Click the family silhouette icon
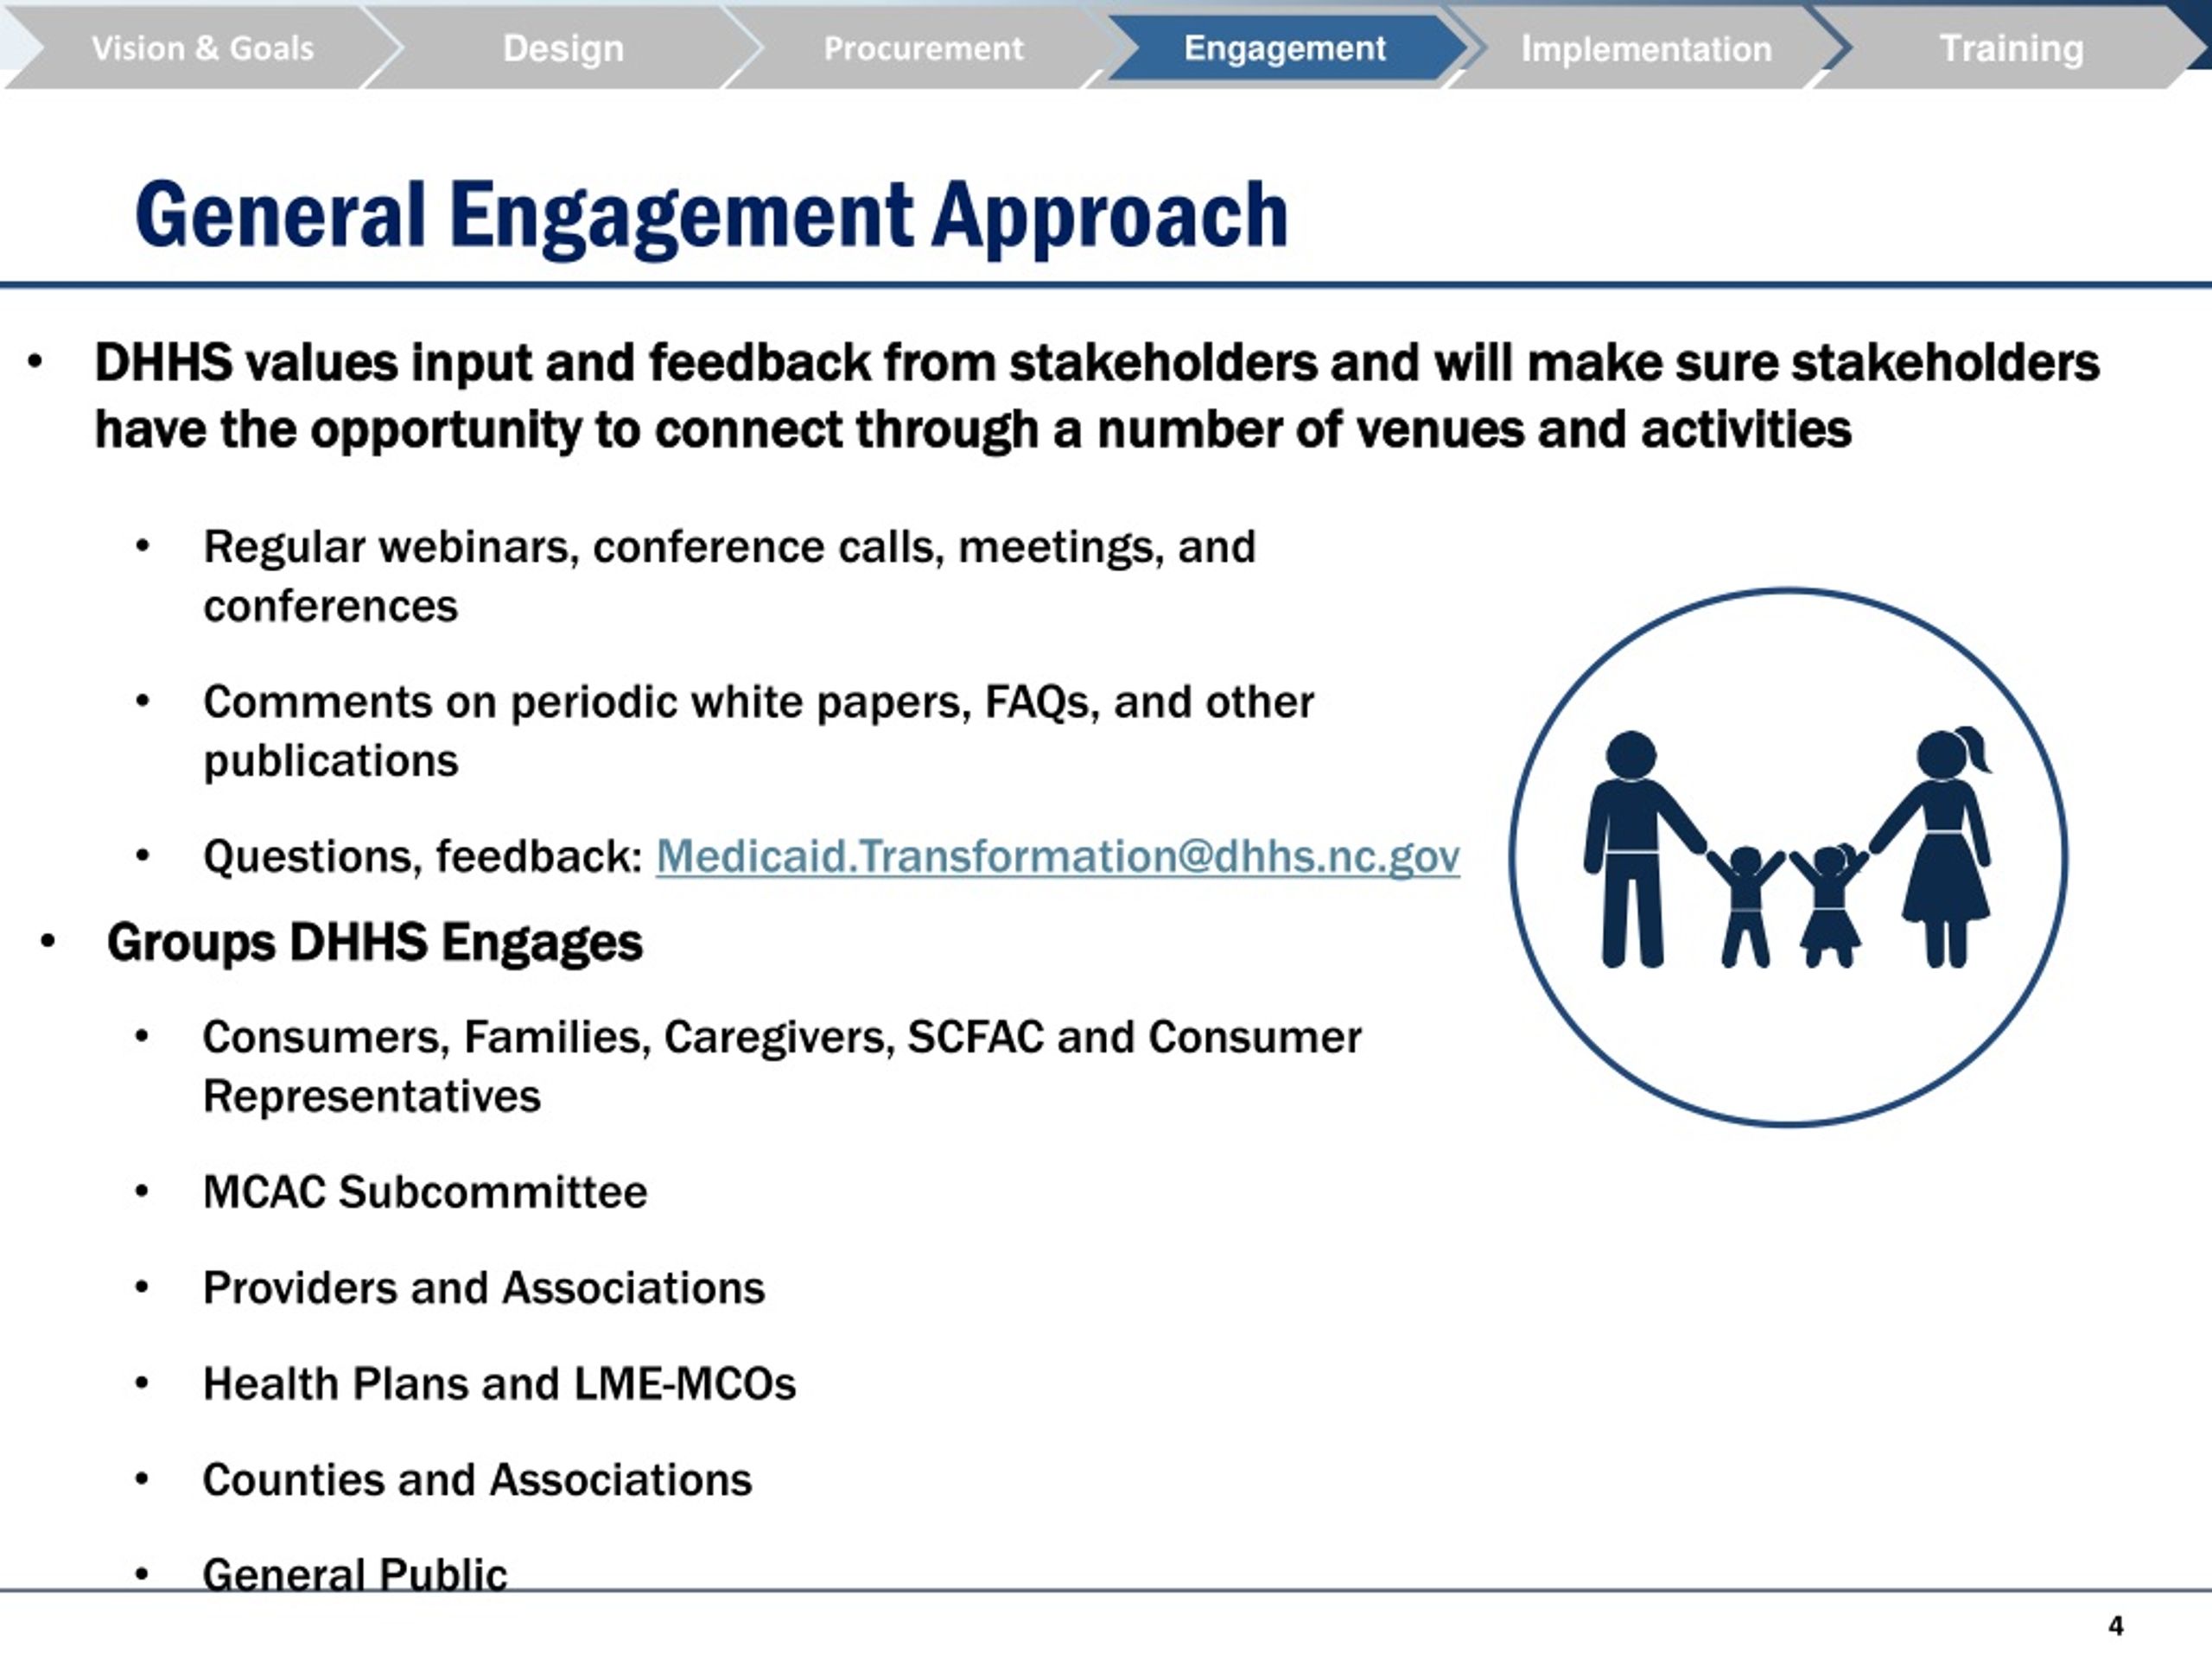 click(1788, 857)
